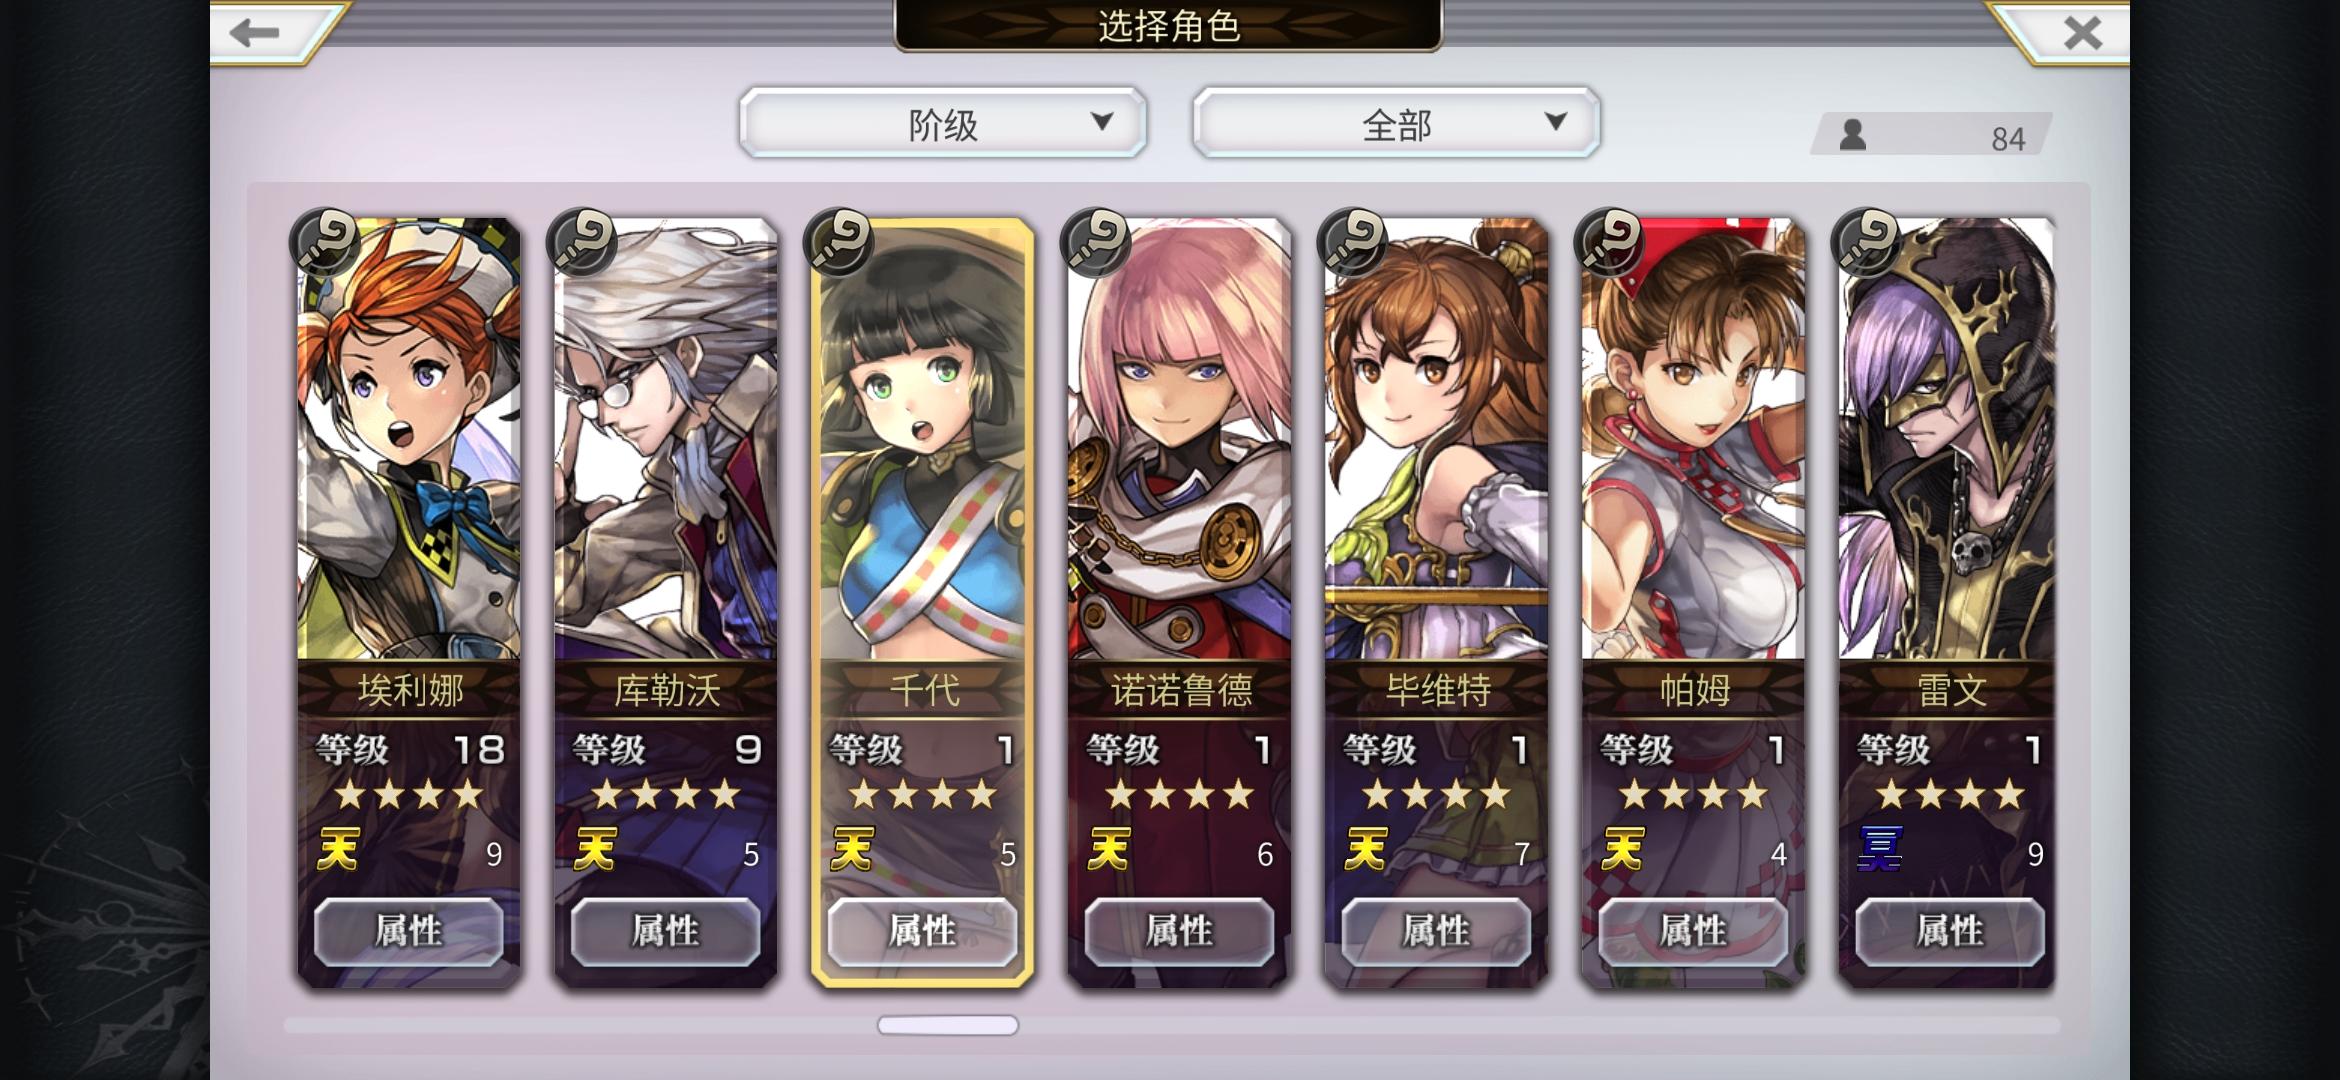Choose the 帕姆 character card
Viewport: 2340px width, 1080px height.
point(1693,600)
